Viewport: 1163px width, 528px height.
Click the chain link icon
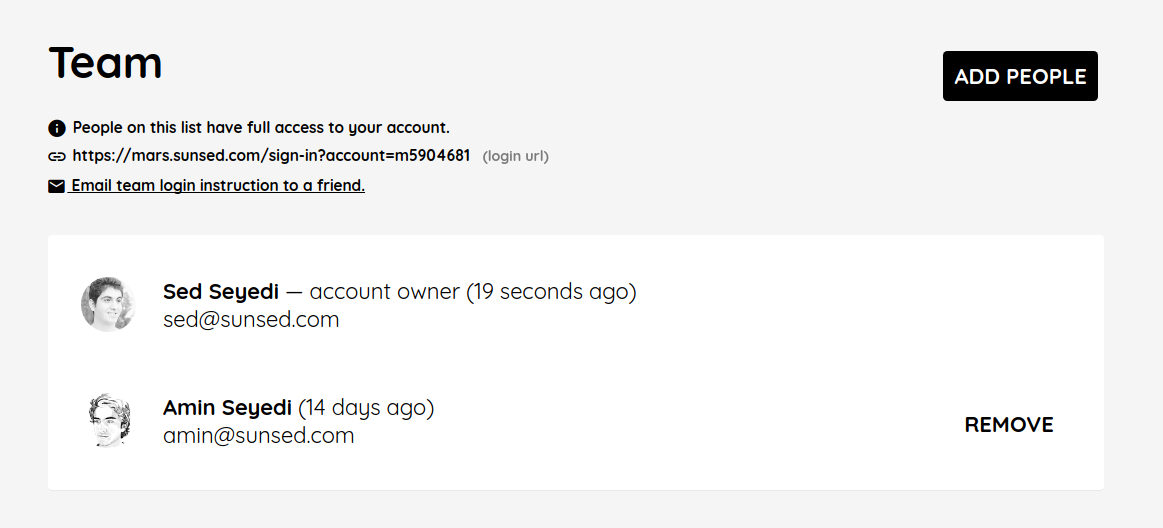coord(57,156)
